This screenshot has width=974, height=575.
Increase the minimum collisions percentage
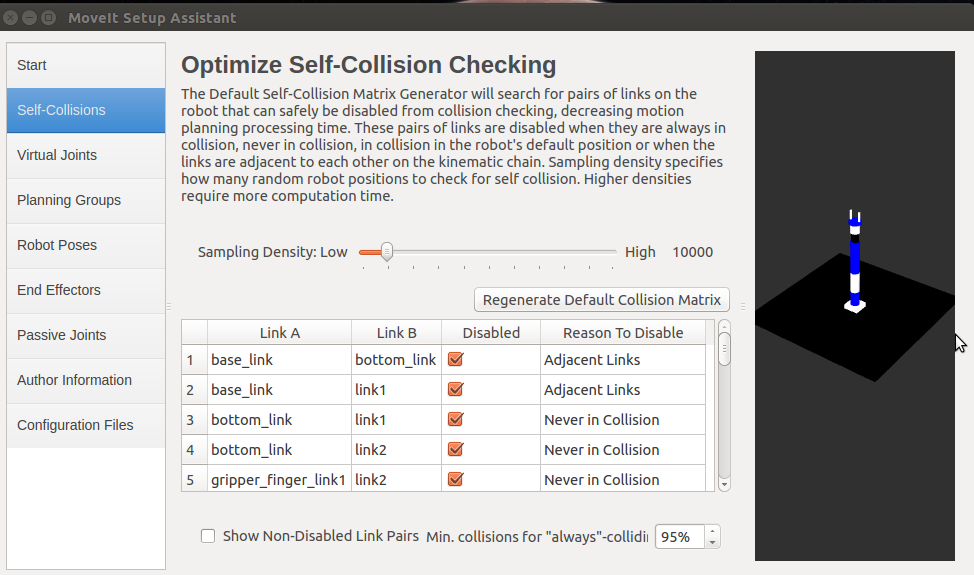pos(712,532)
